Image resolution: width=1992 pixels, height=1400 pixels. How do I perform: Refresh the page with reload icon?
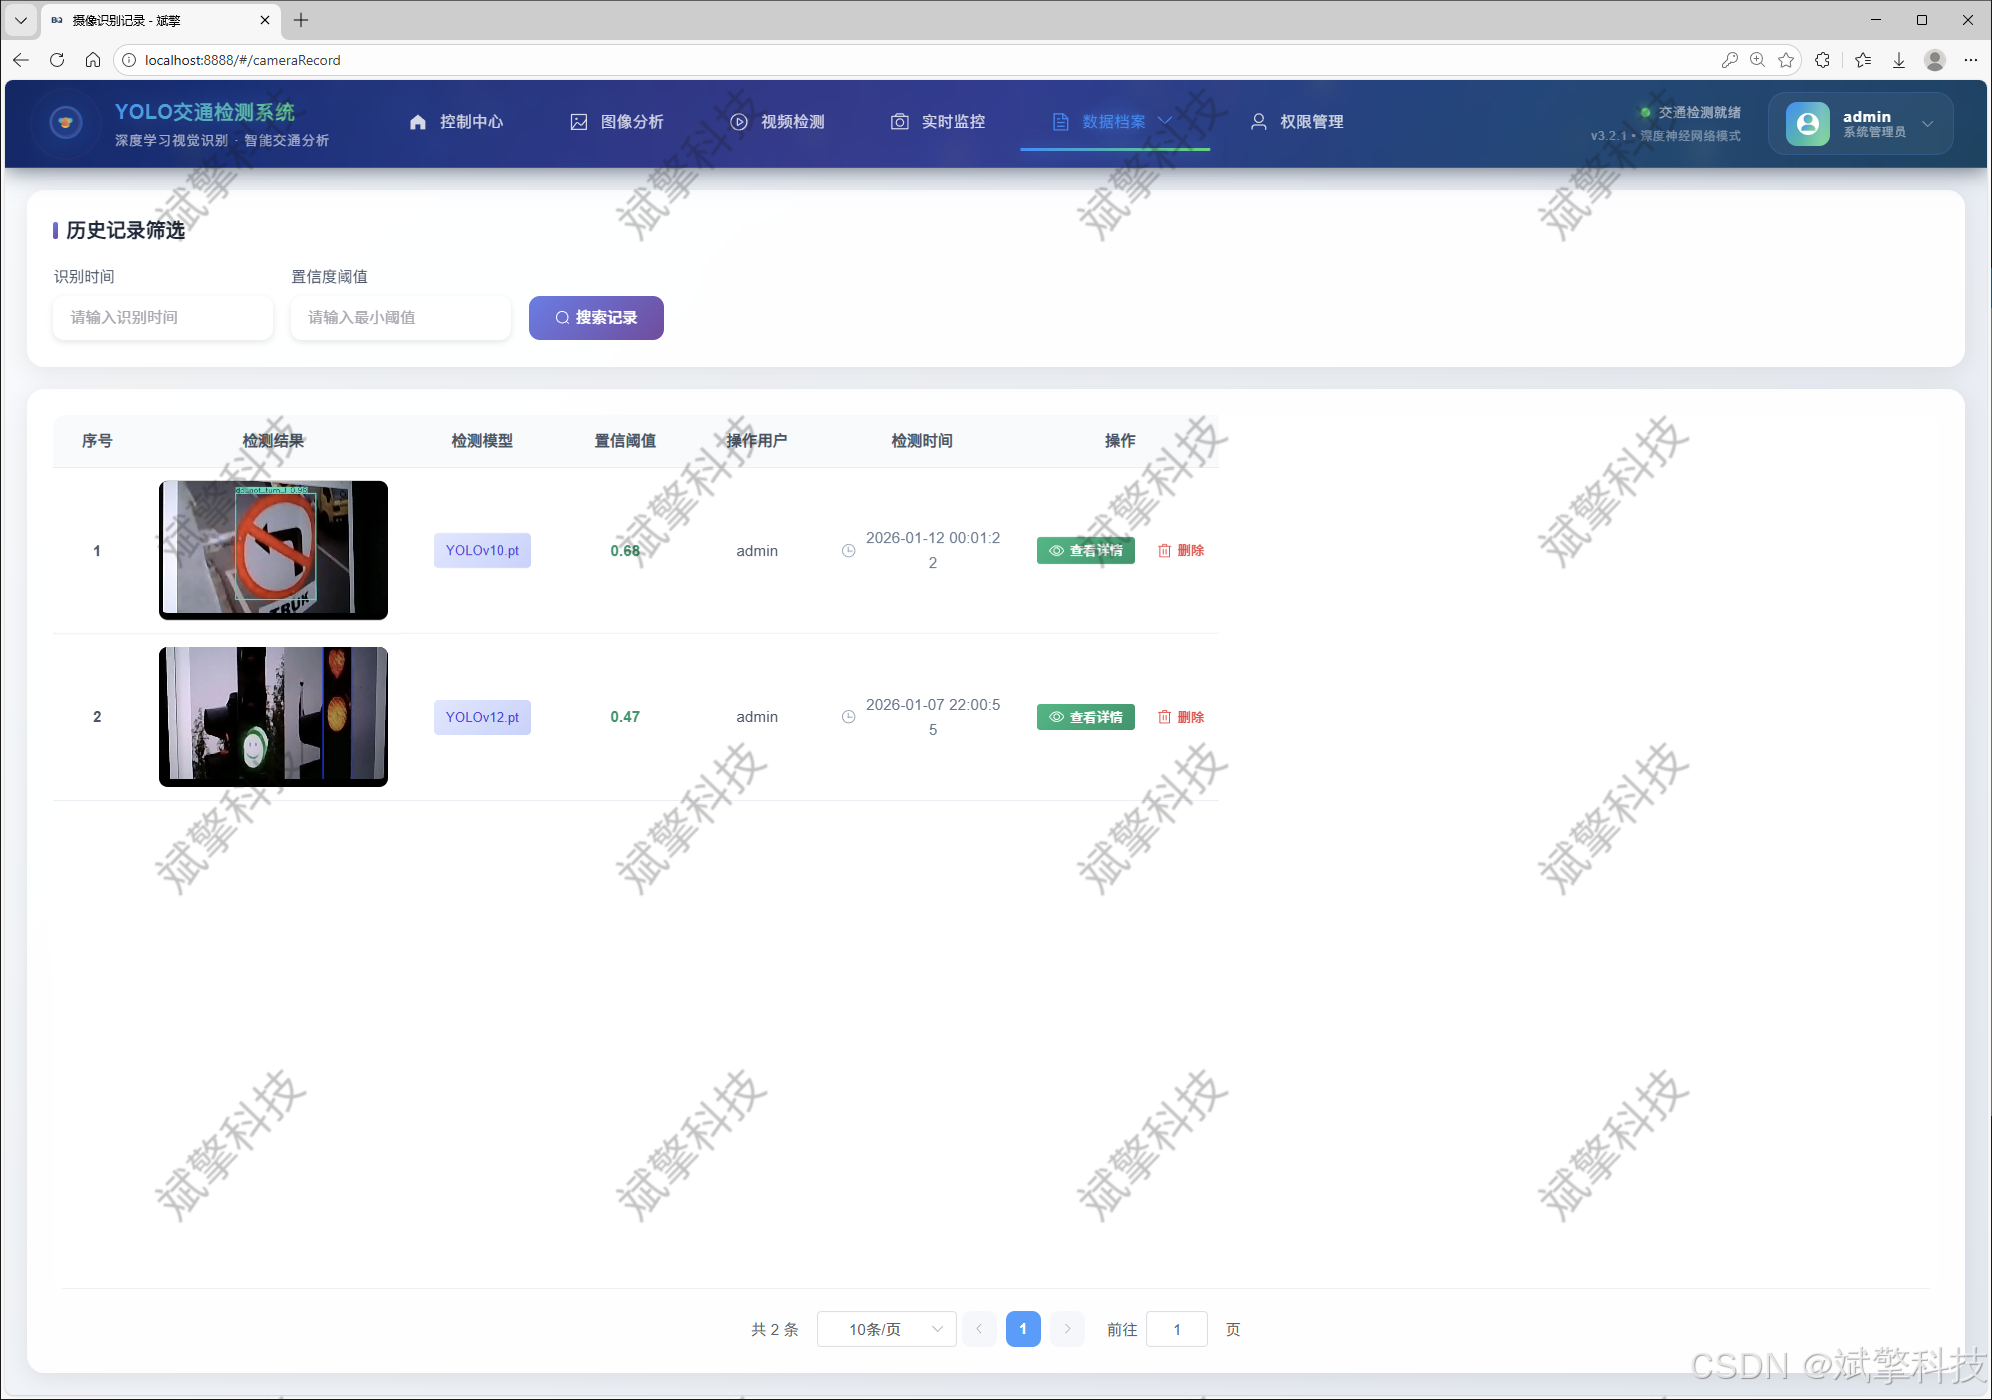click(57, 60)
